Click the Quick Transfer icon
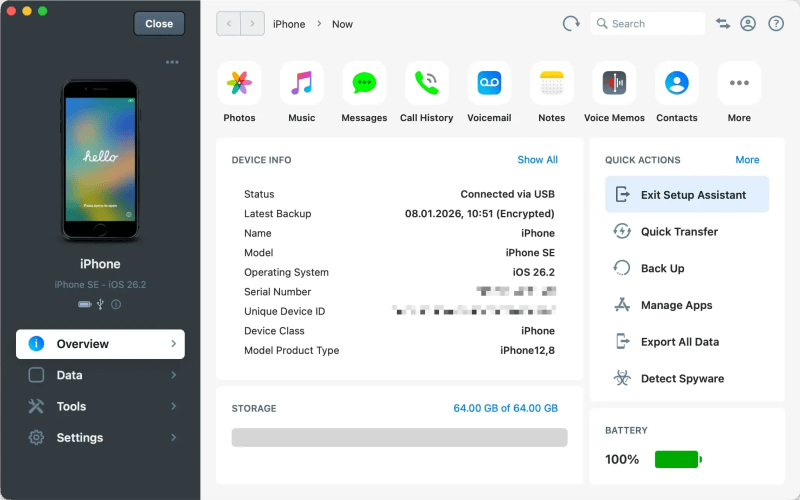The image size is (800, 500). (622, 232)
